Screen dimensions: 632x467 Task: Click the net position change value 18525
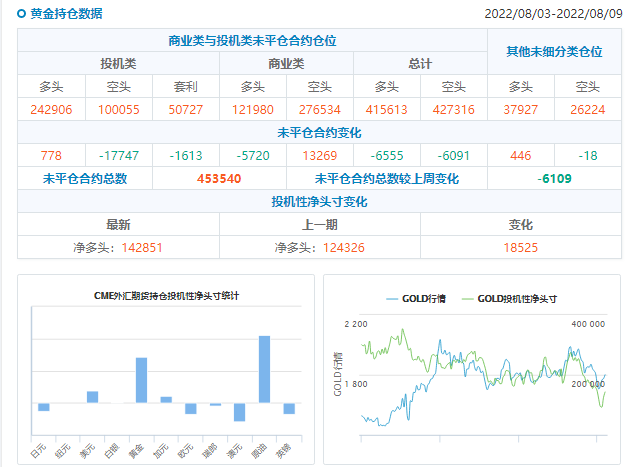coord(521,247)
